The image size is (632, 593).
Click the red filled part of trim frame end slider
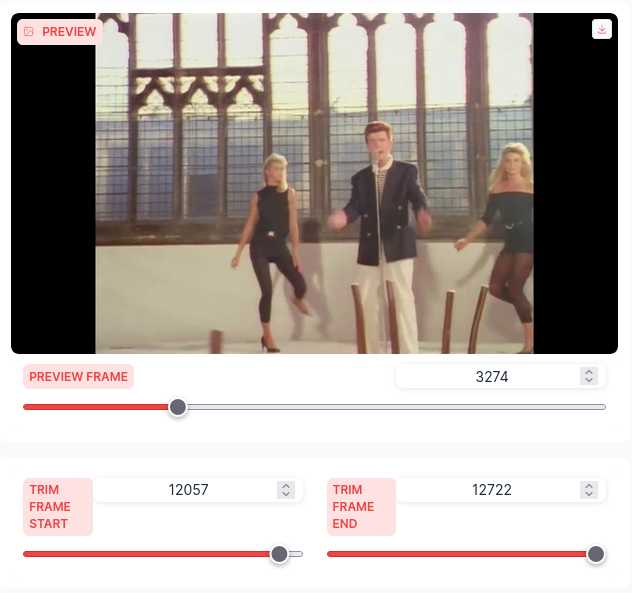(457, 554)
